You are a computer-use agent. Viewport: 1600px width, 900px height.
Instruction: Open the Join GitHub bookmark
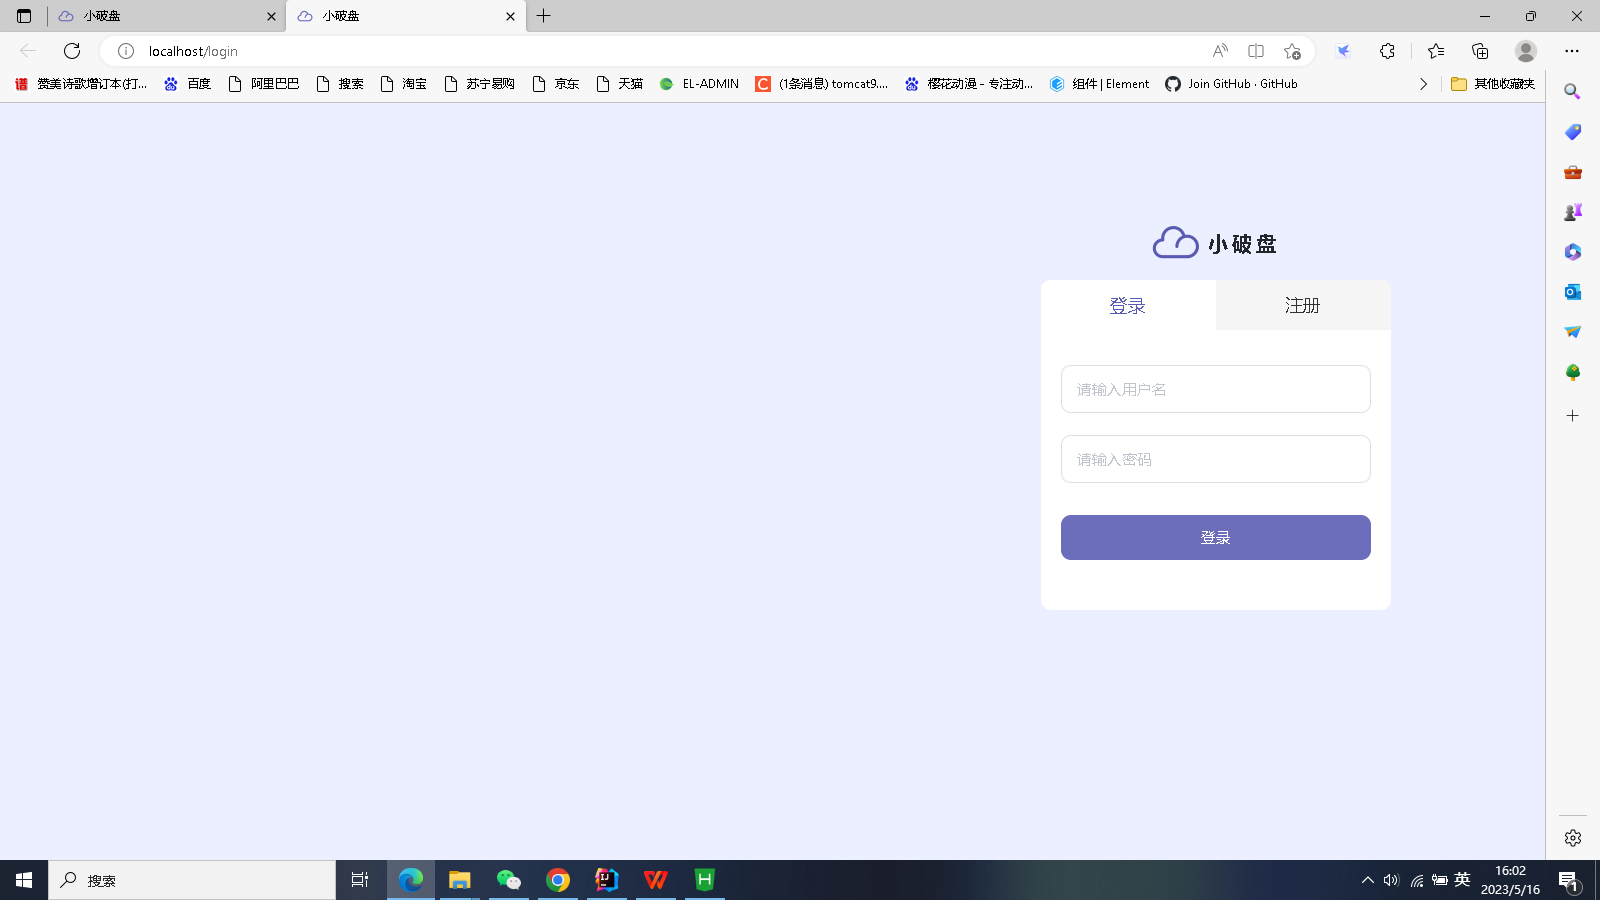tap(1231, 84)
